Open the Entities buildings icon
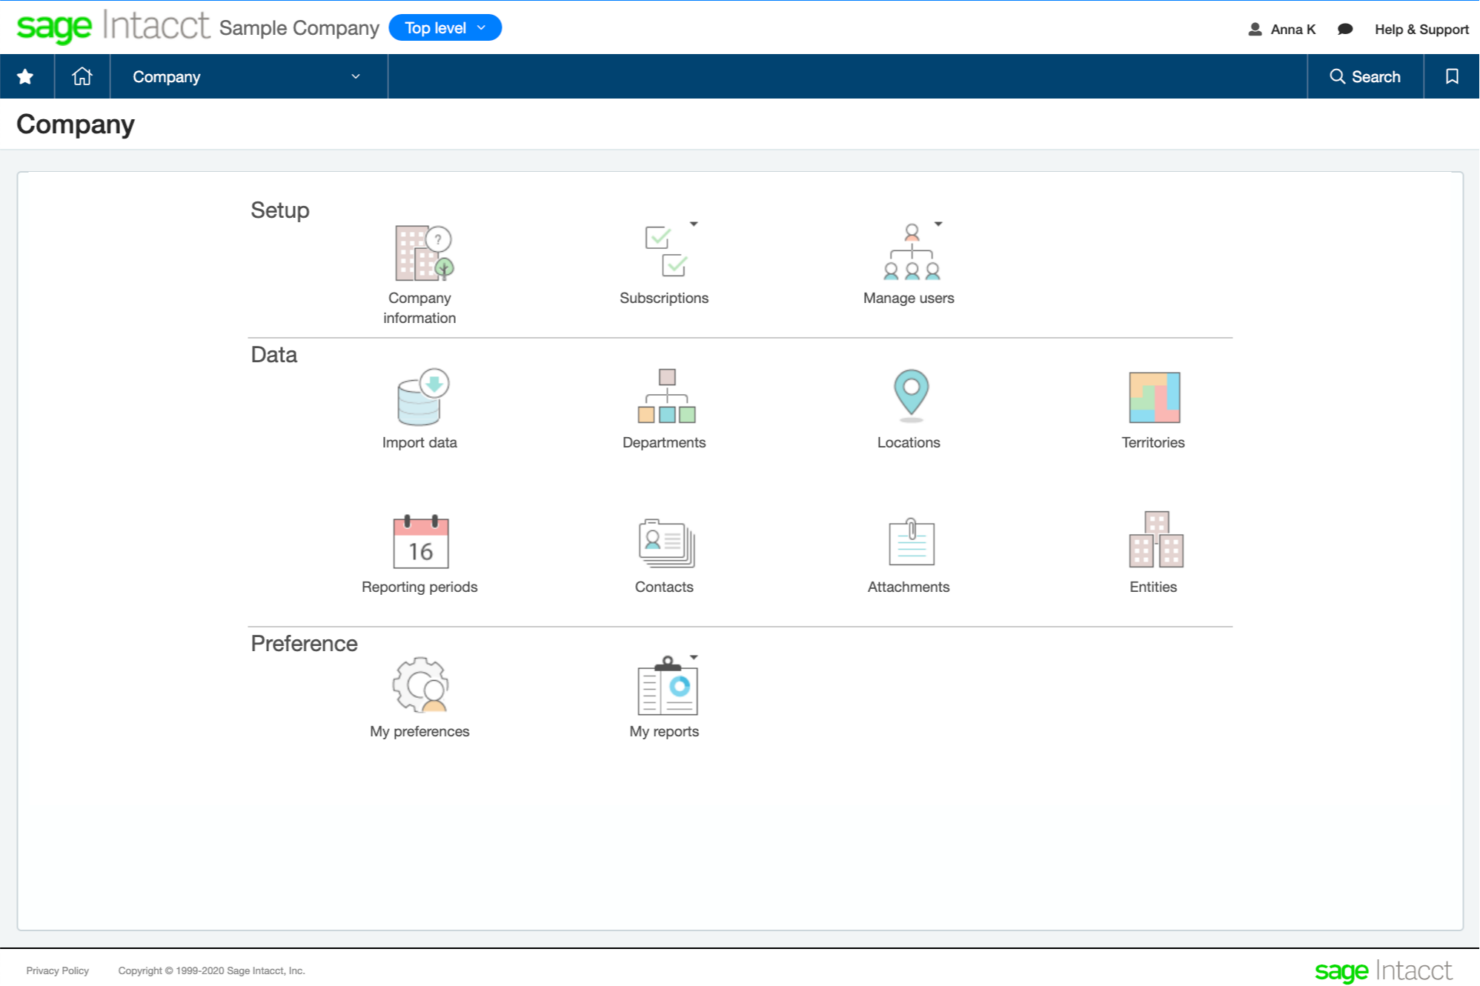This screenshot has width=1480, height=986. click(x=1155, y=541)
